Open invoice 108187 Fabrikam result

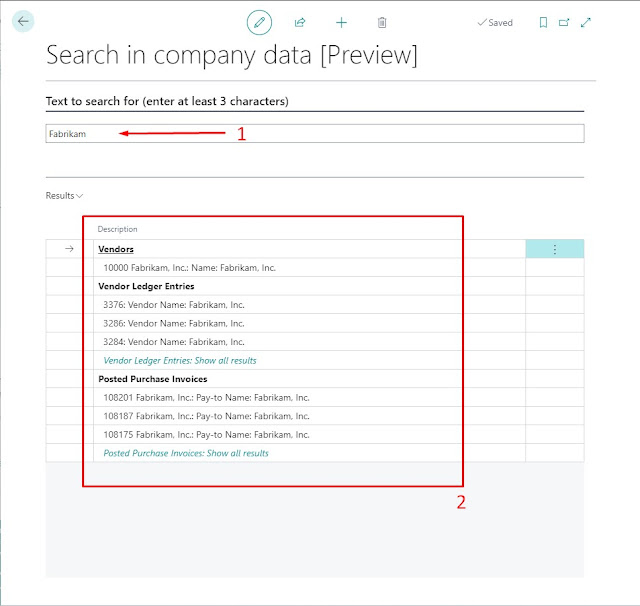[207, 416]
